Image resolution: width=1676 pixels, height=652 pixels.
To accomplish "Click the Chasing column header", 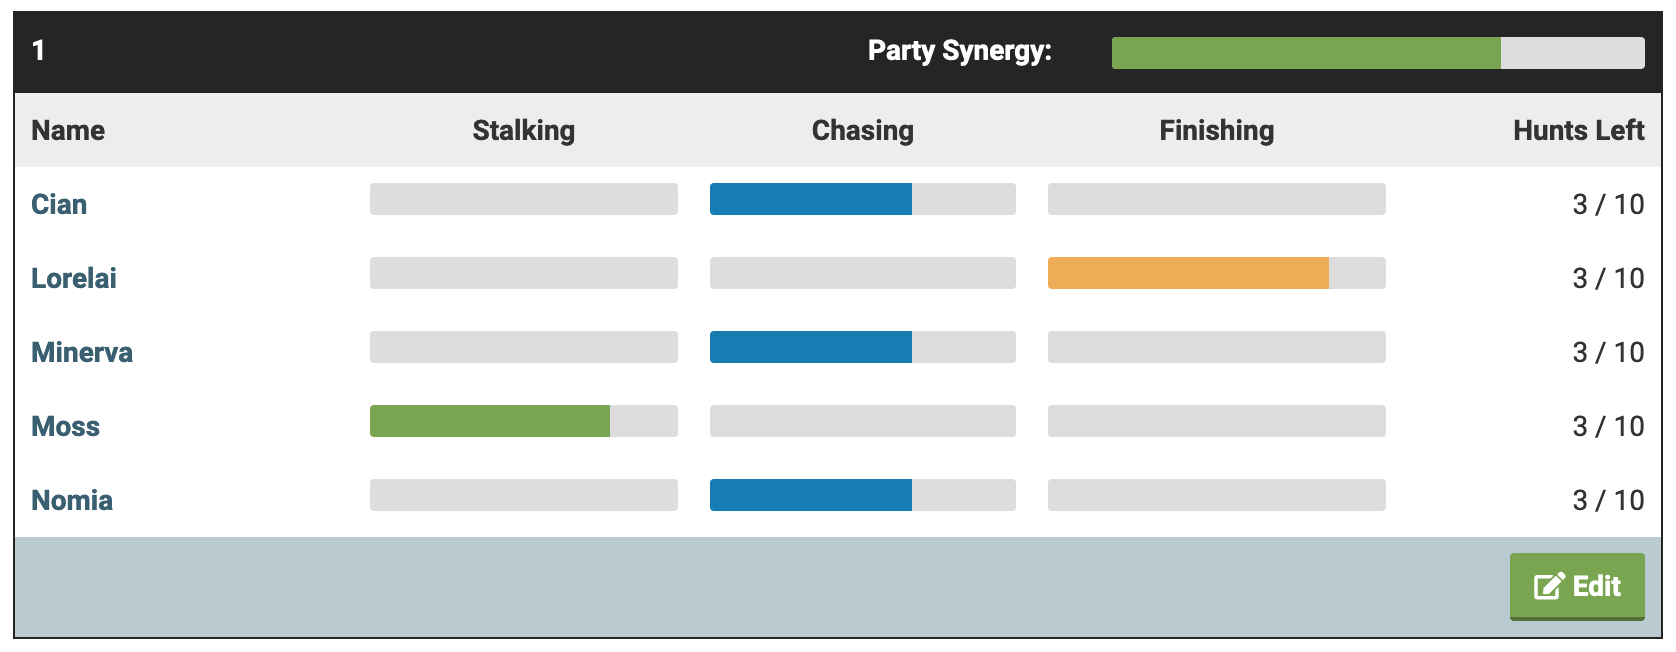I will pos(862,130).
